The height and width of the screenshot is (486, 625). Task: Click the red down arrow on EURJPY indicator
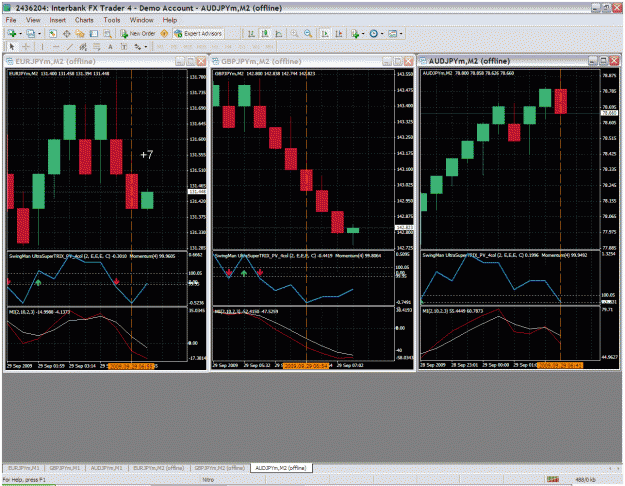[x=116, y=281]
